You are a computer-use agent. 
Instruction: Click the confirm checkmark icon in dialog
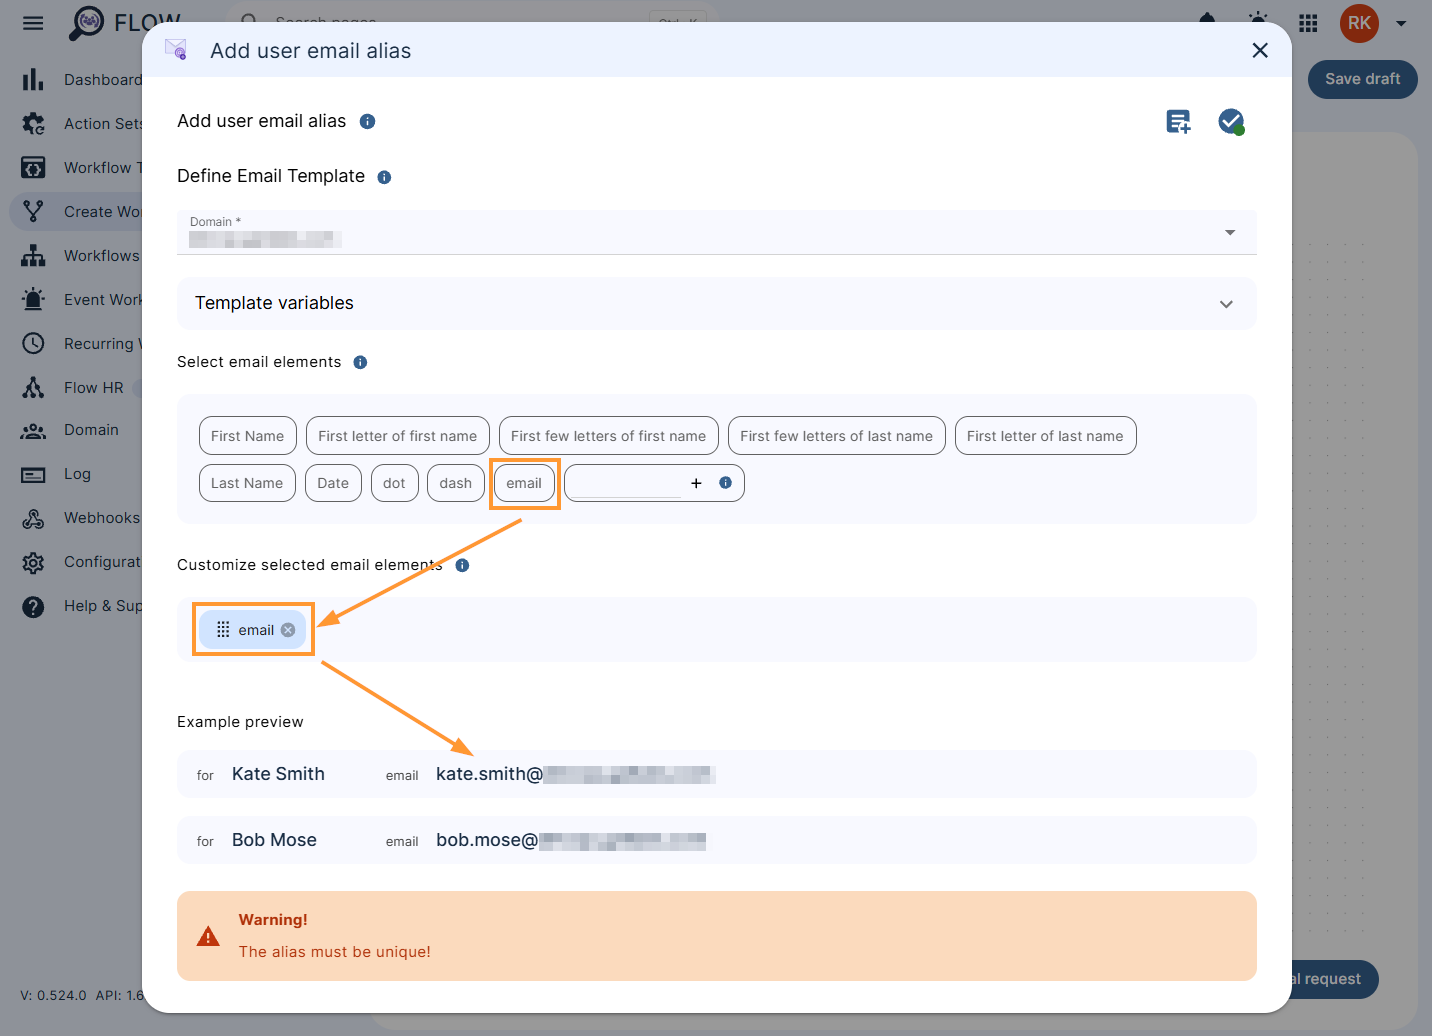pos(1231,122)
